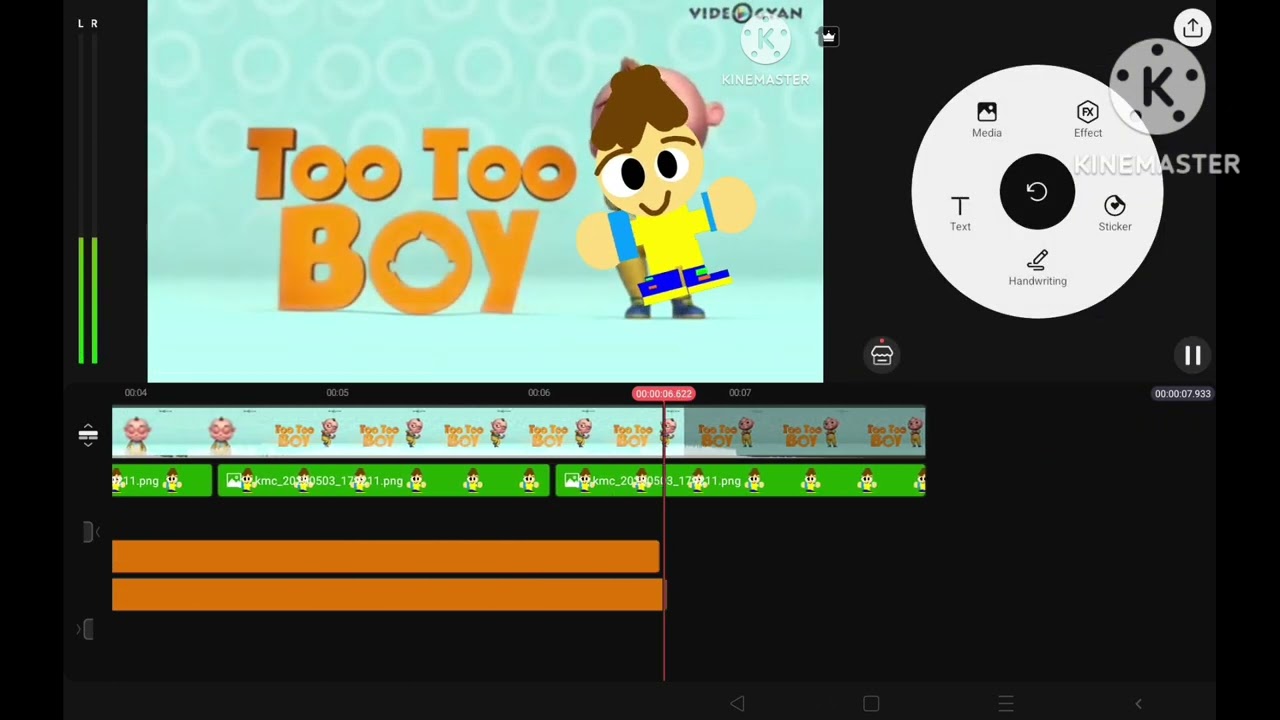Open the Handwriting tool
1280x720 pixels.
(1038, 268)
